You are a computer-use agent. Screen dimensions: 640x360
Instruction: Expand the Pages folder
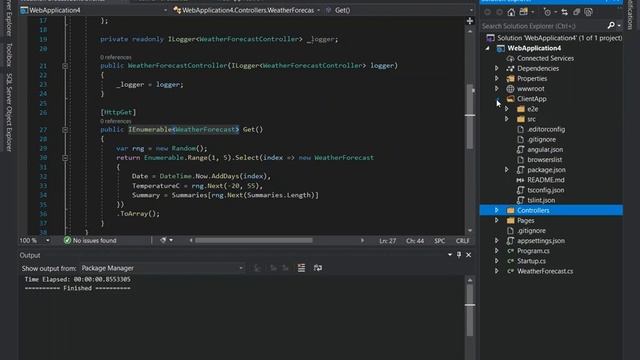497,220
